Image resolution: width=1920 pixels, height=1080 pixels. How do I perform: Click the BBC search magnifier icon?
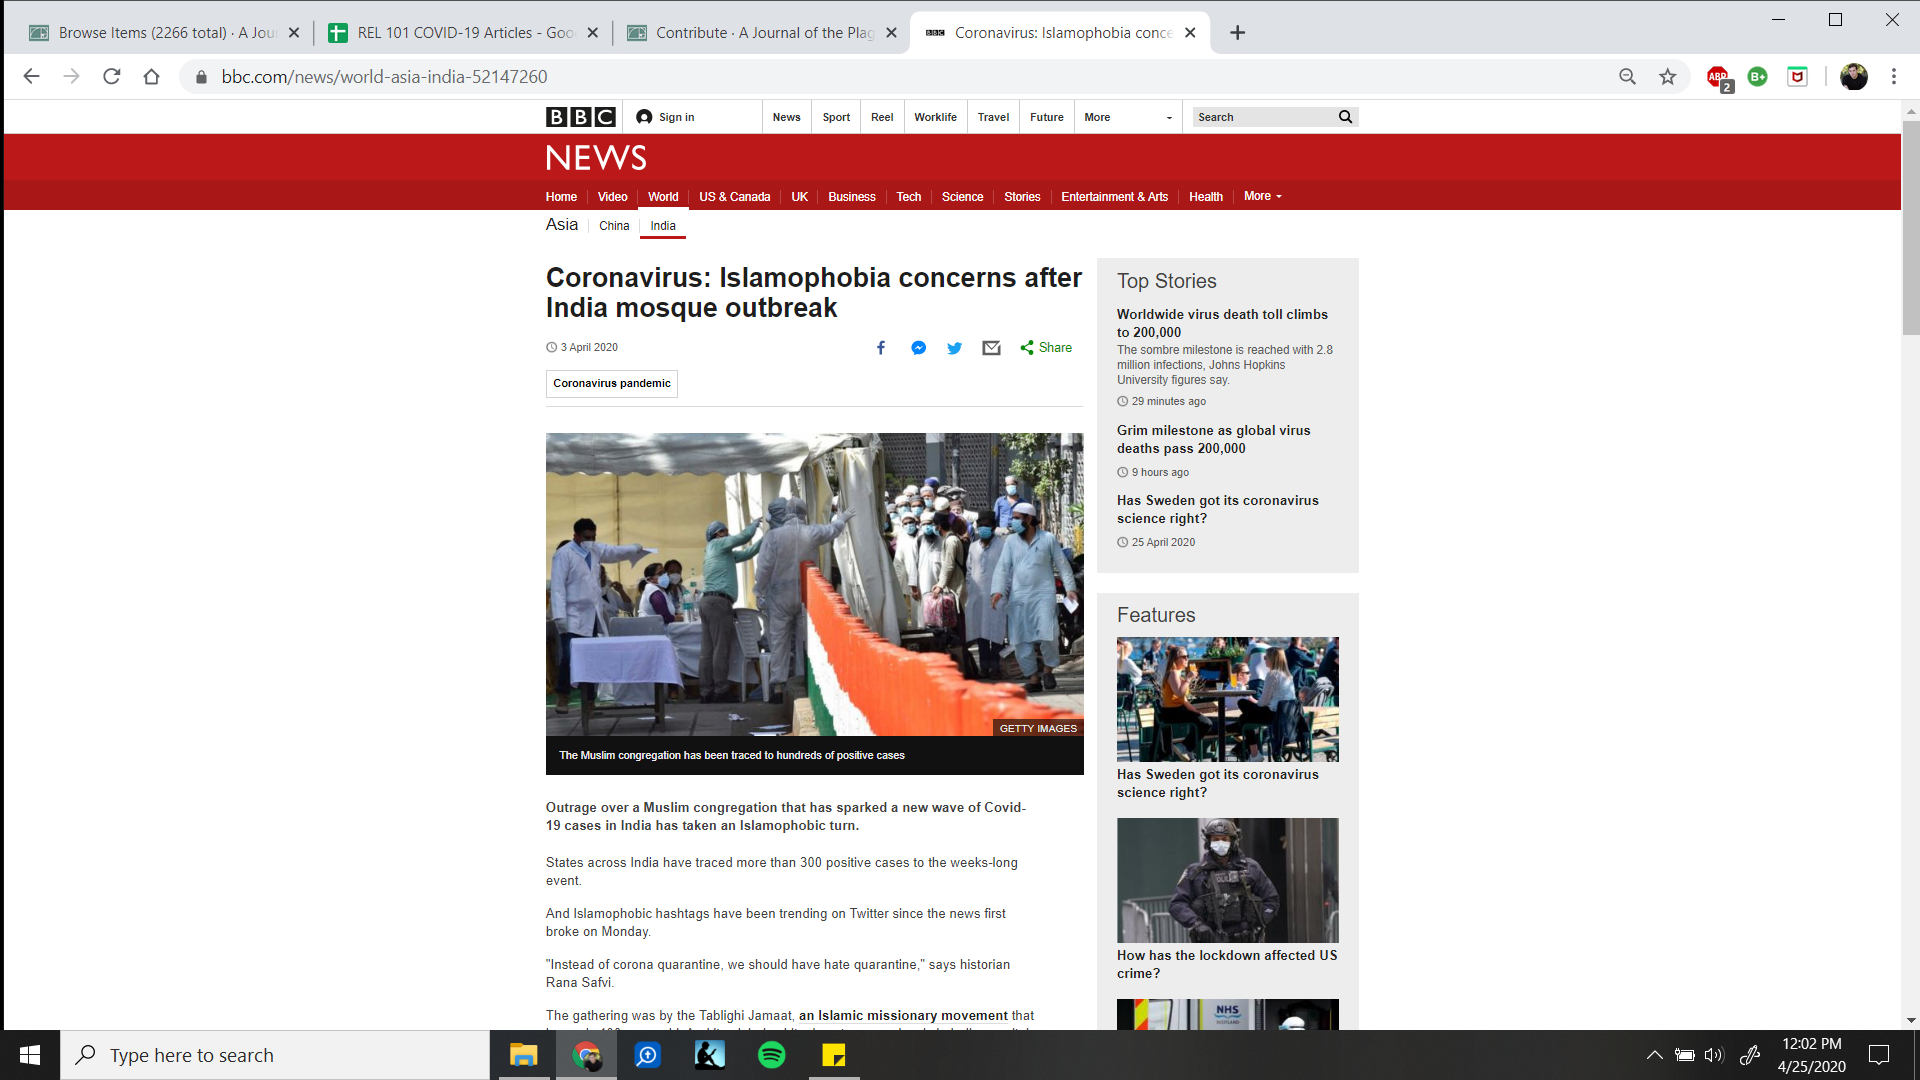point(1345,117)
